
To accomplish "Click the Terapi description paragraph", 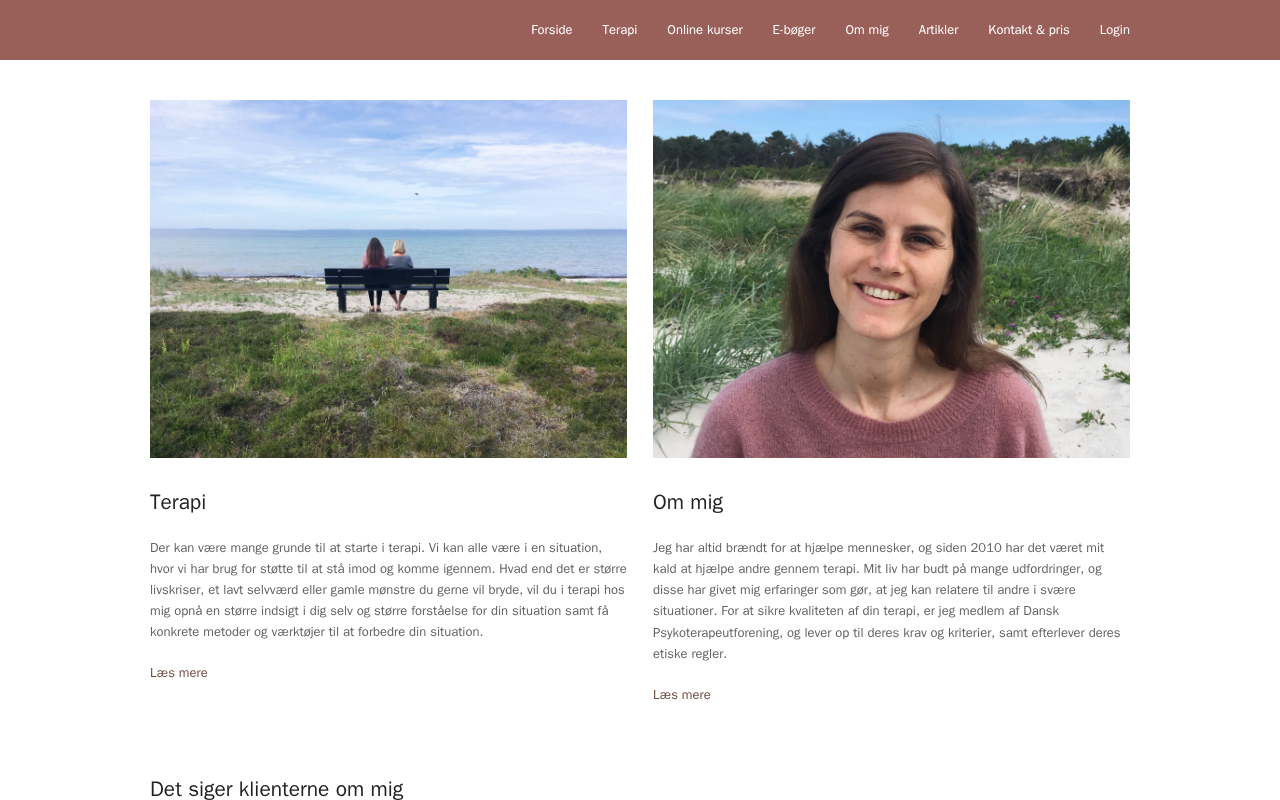I will tap(388, 590).
